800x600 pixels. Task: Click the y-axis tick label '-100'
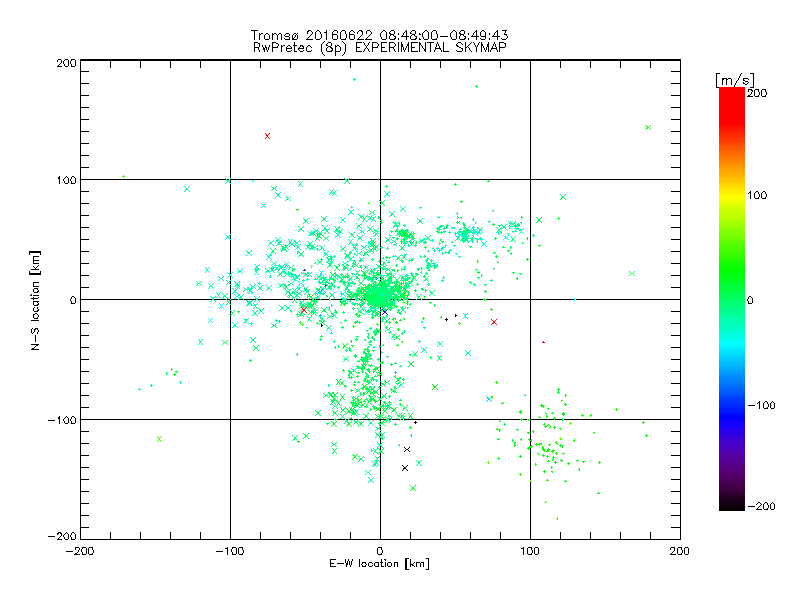click(62, 420)
